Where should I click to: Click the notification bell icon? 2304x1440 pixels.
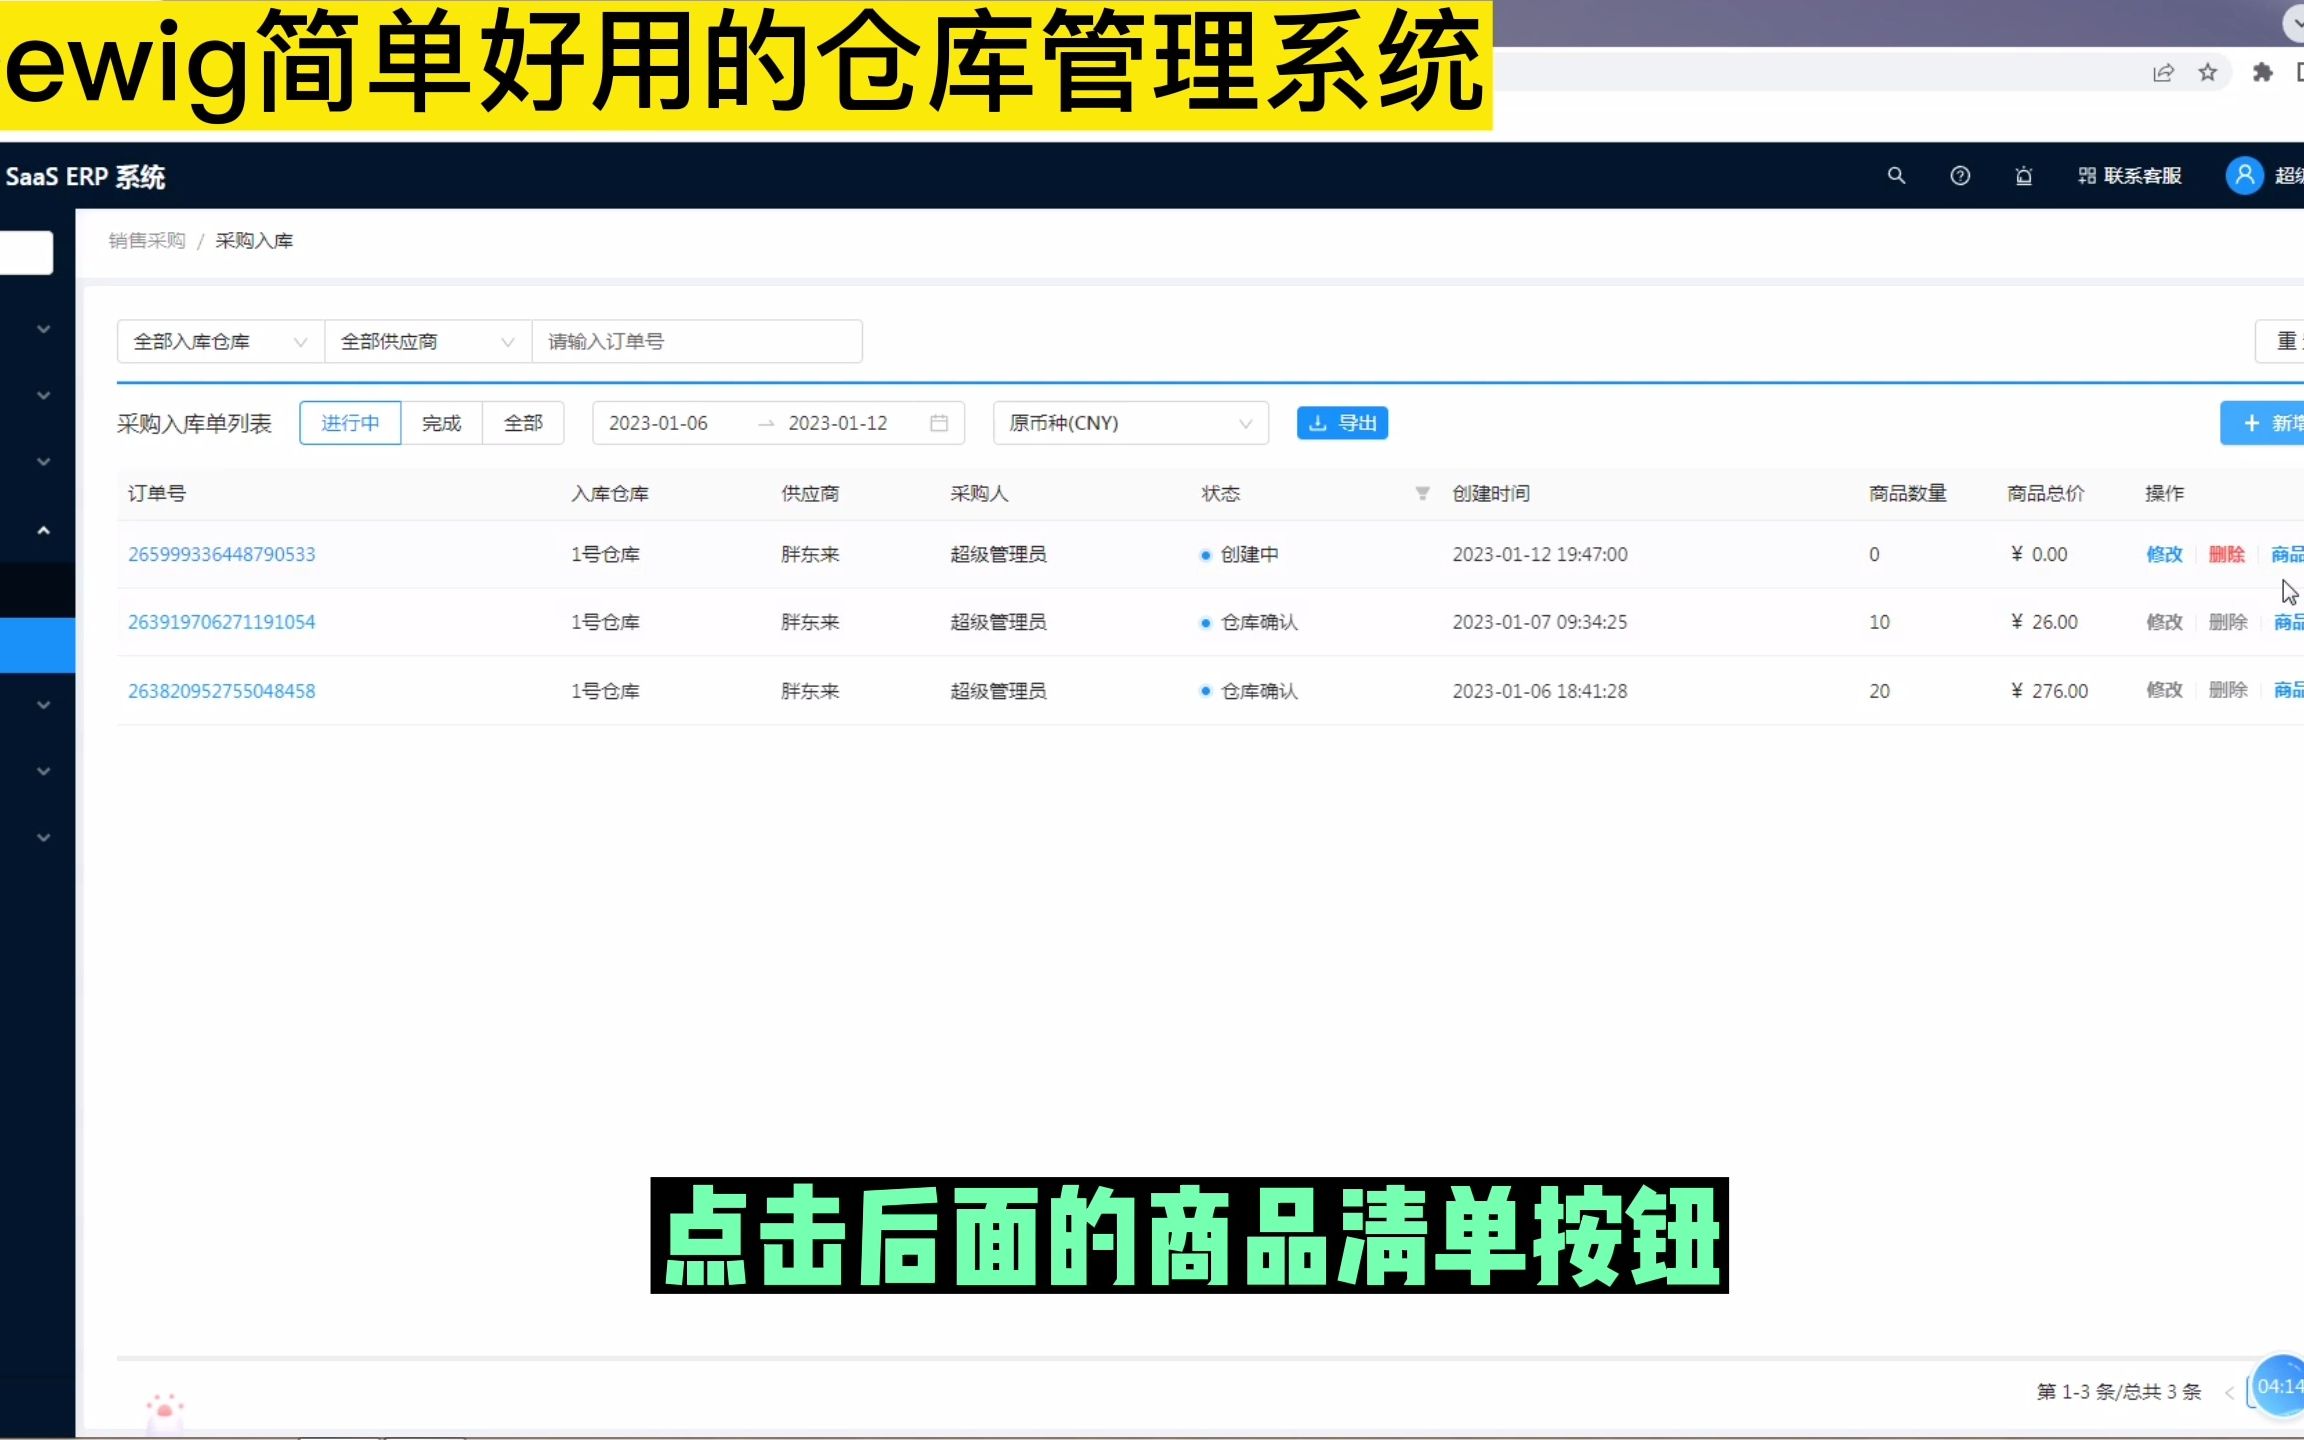pyautogui.click(x=2024, y=176)
